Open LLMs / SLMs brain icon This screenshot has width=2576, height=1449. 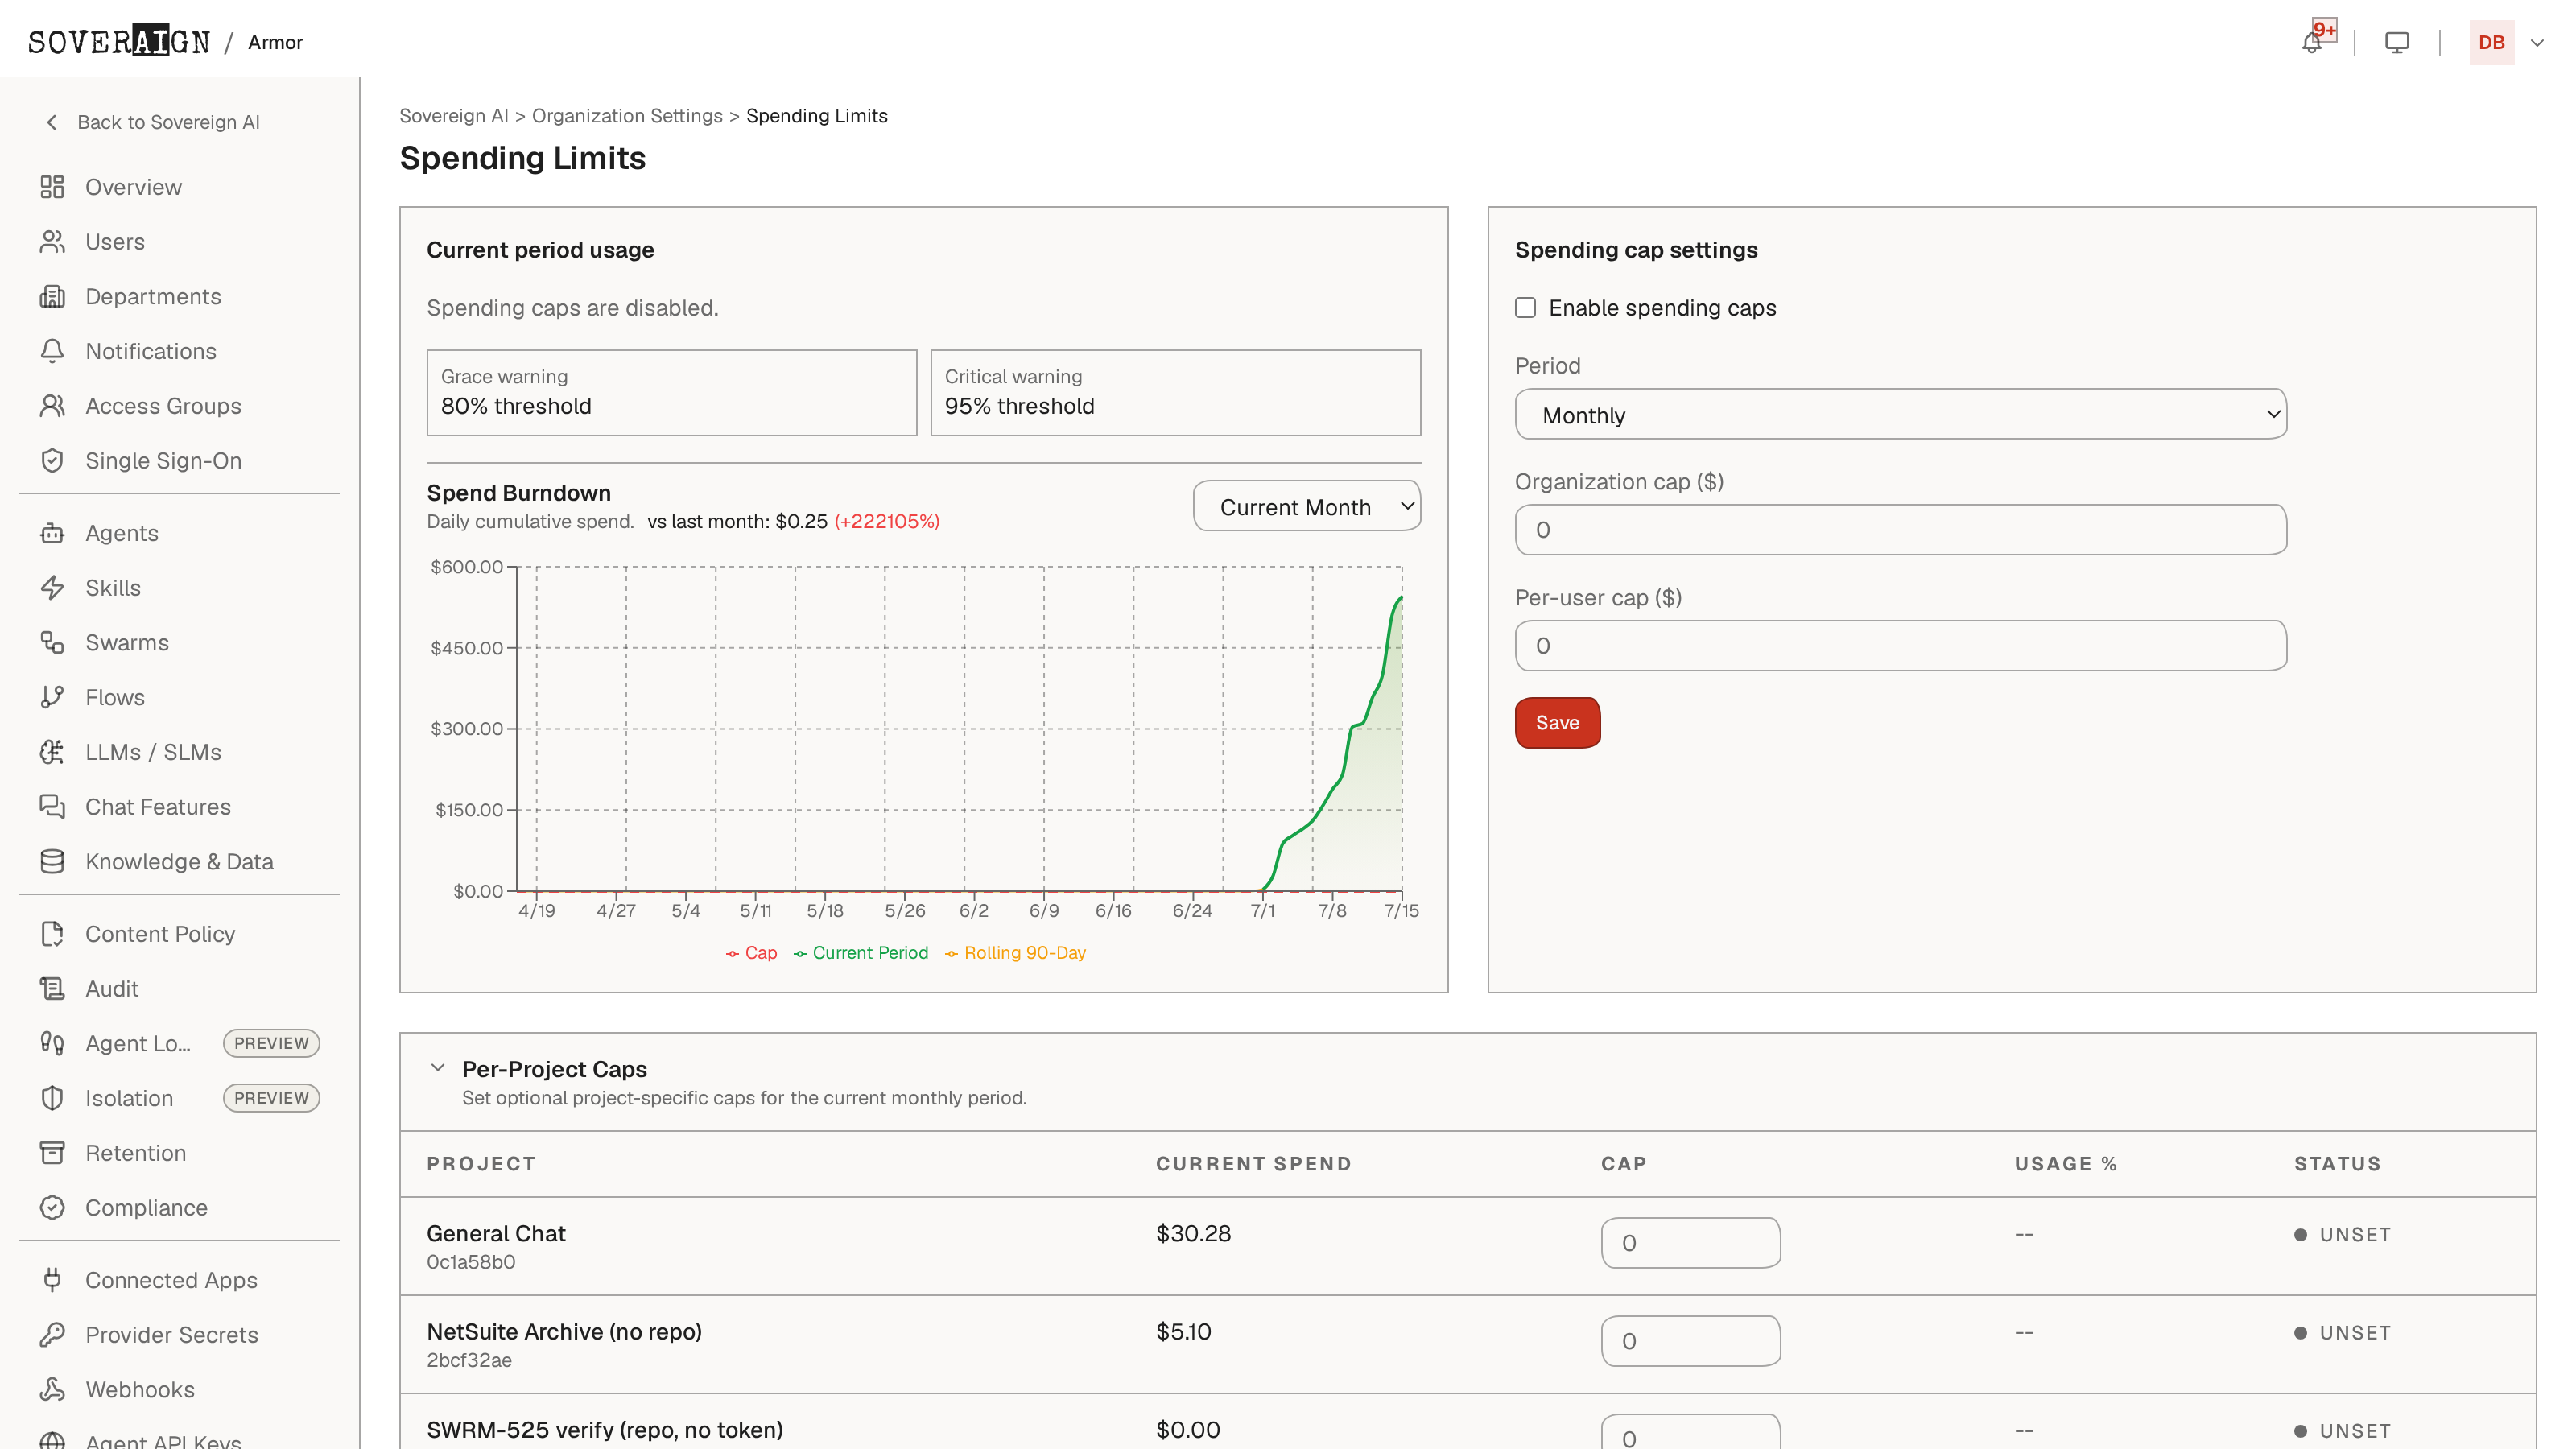52,752
